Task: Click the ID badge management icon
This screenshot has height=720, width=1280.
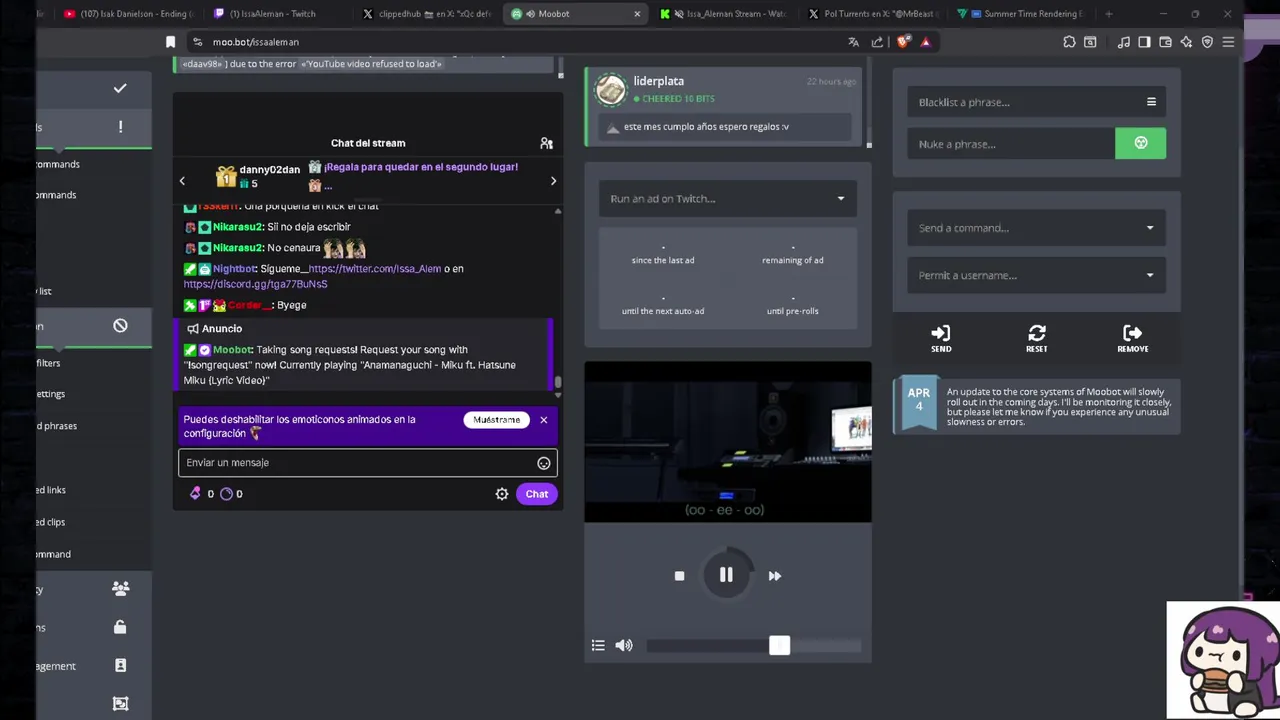Action: pos(120,666)
